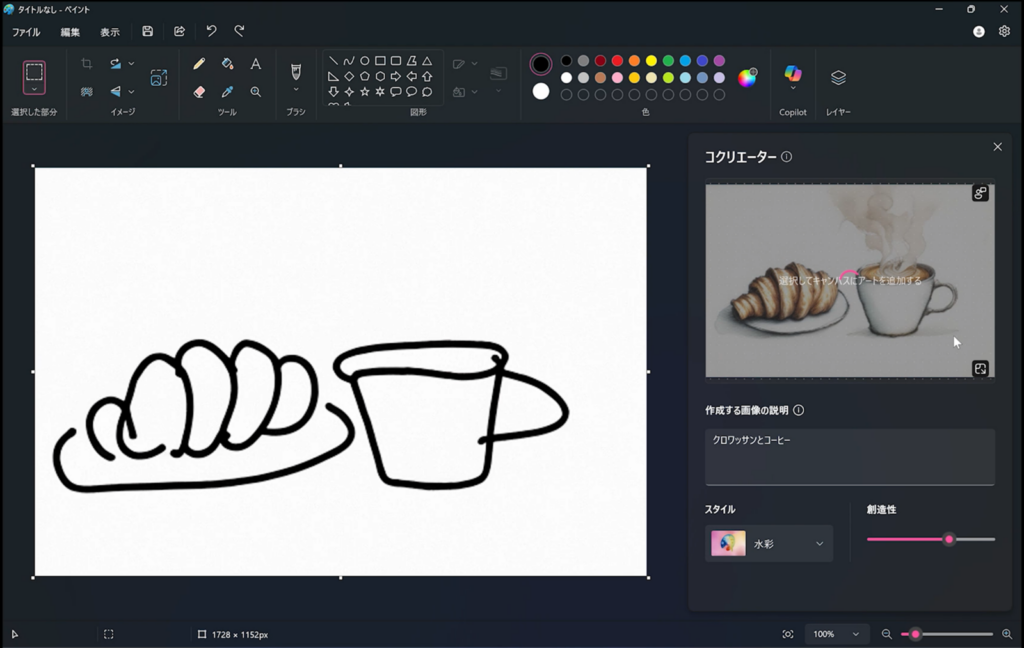
Task: Open the 100% zoom level dropdown
Action: tap(836, 633)
